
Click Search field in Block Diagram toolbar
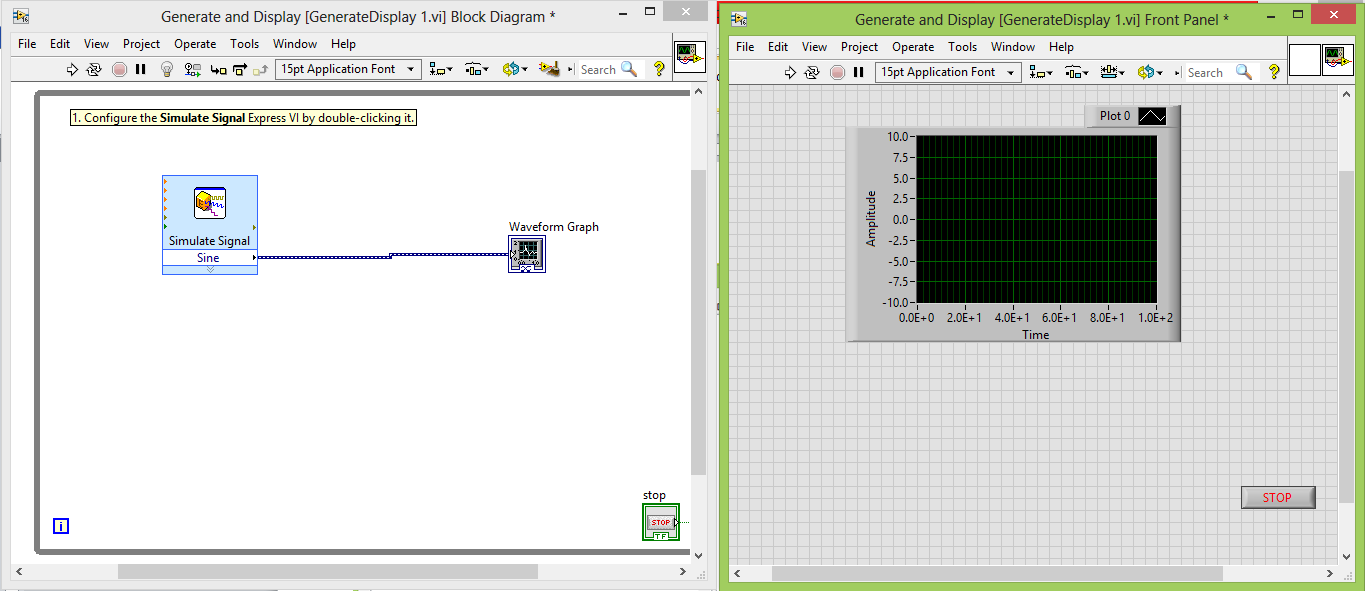click(598, 69)
